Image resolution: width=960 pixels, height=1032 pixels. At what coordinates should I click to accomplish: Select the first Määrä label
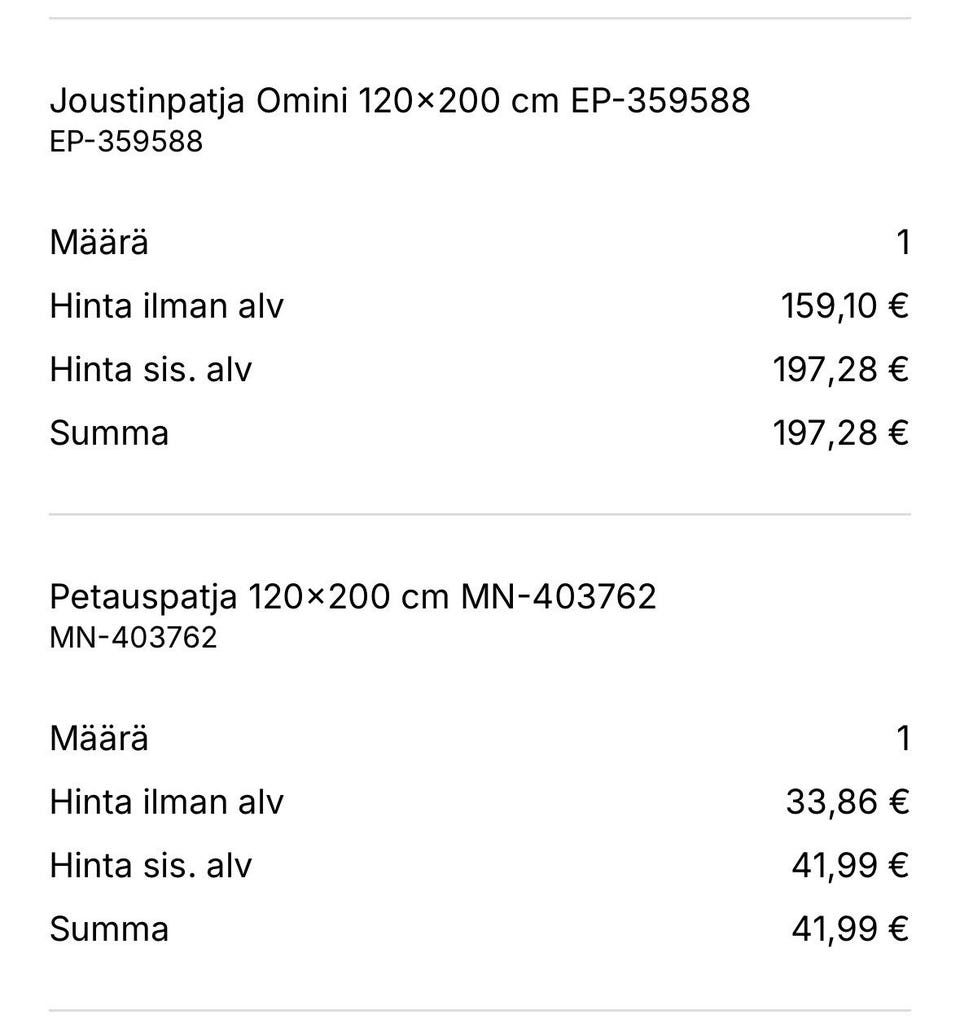pyautogui.click(x=99, y=241)
